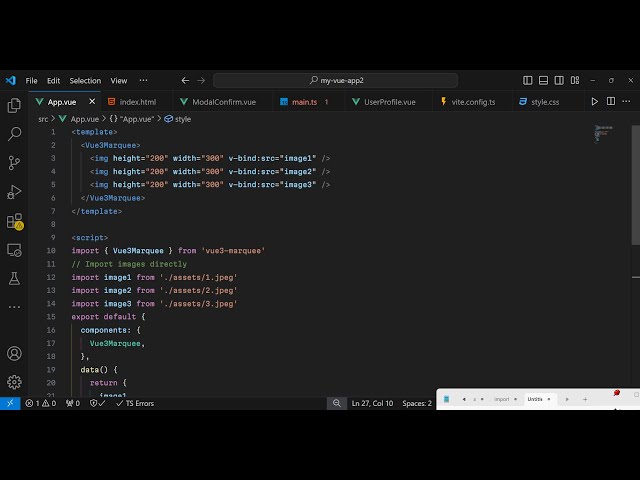This screenshot has height=480, width=640.
Task: Click the remote window indicator in status bar
Action: 9,403
